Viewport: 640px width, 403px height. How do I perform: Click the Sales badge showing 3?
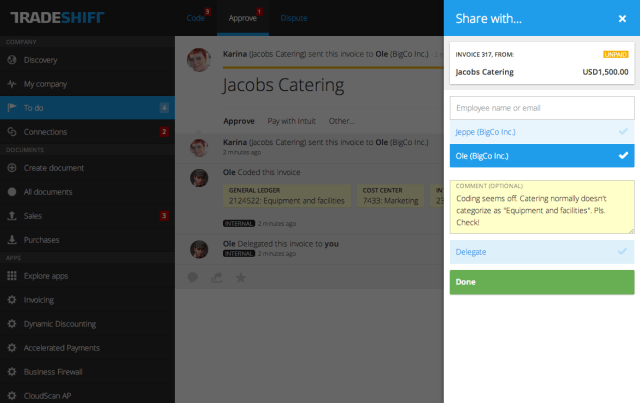(x=164, y=216)
